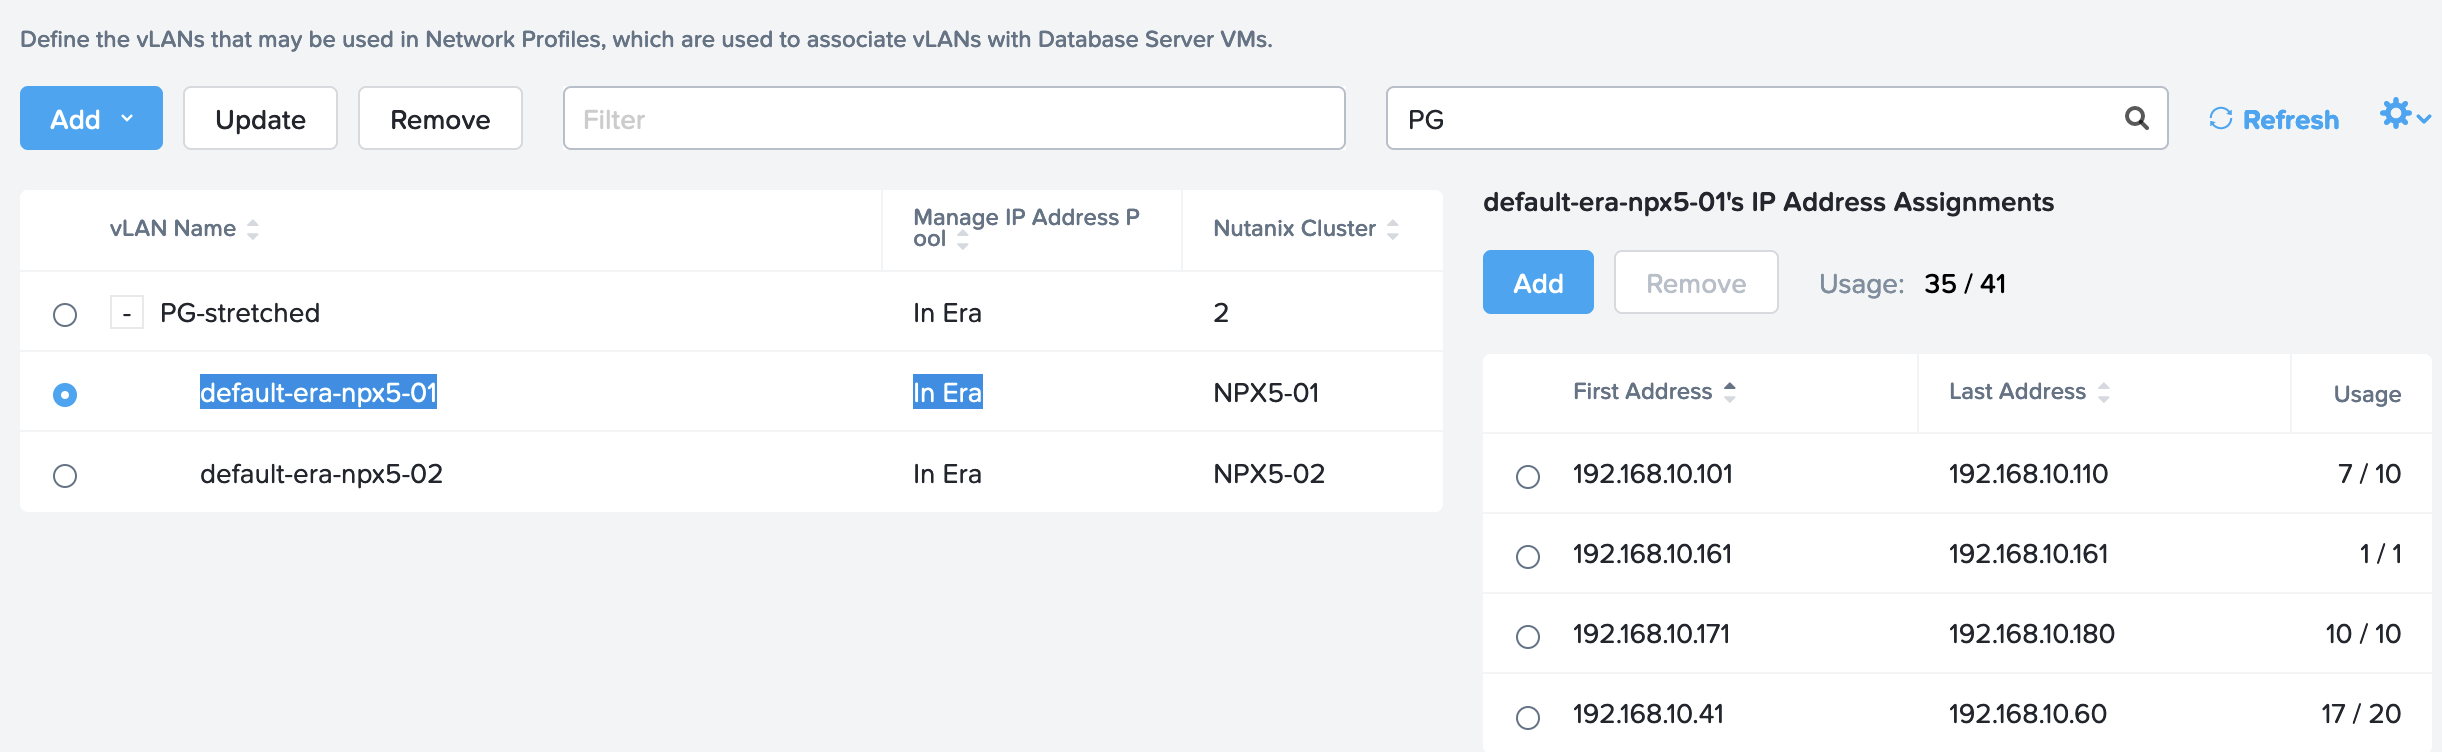Click the Remove vLAN button
Image resolution: width=2442 pixels, height=752 pixels.
(440, 118)
